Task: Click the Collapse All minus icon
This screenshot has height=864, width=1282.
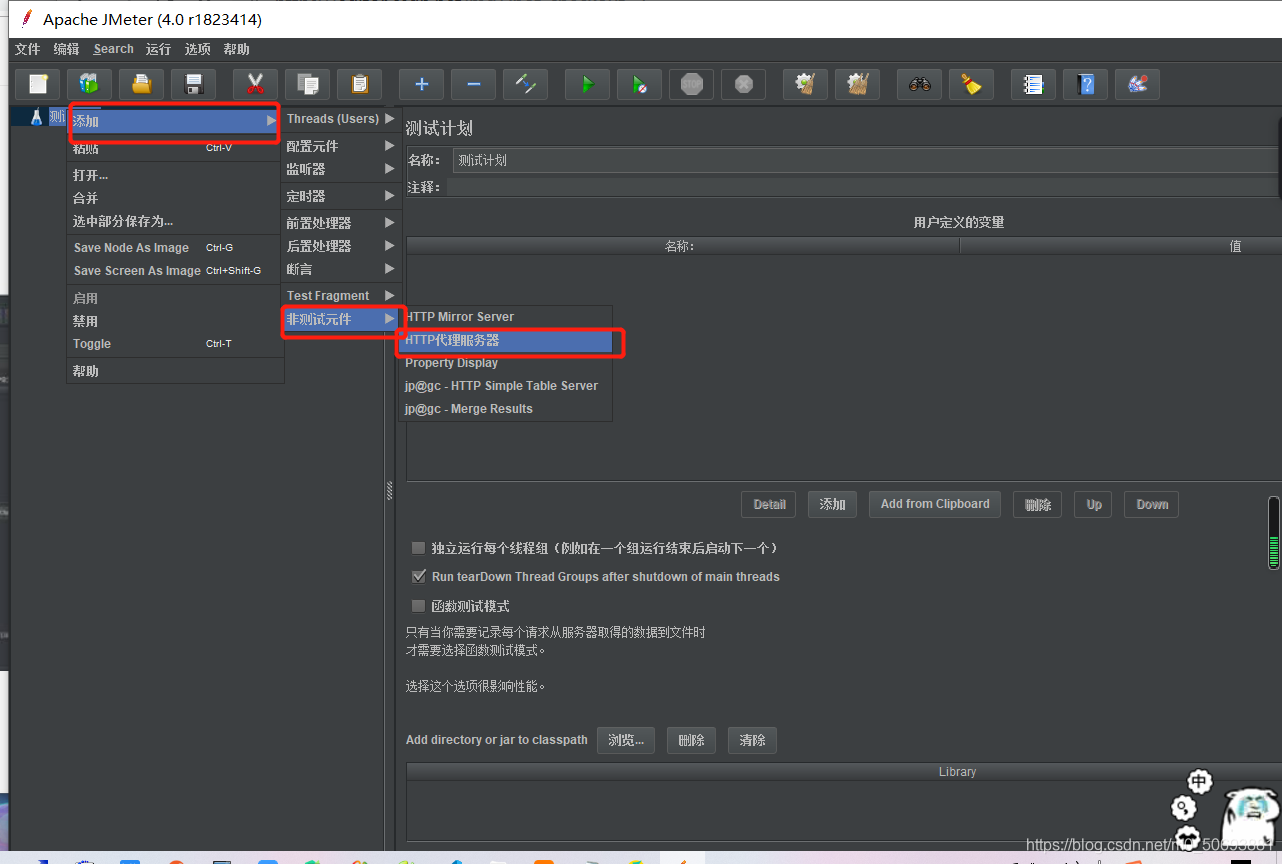Action: [474, 84]
